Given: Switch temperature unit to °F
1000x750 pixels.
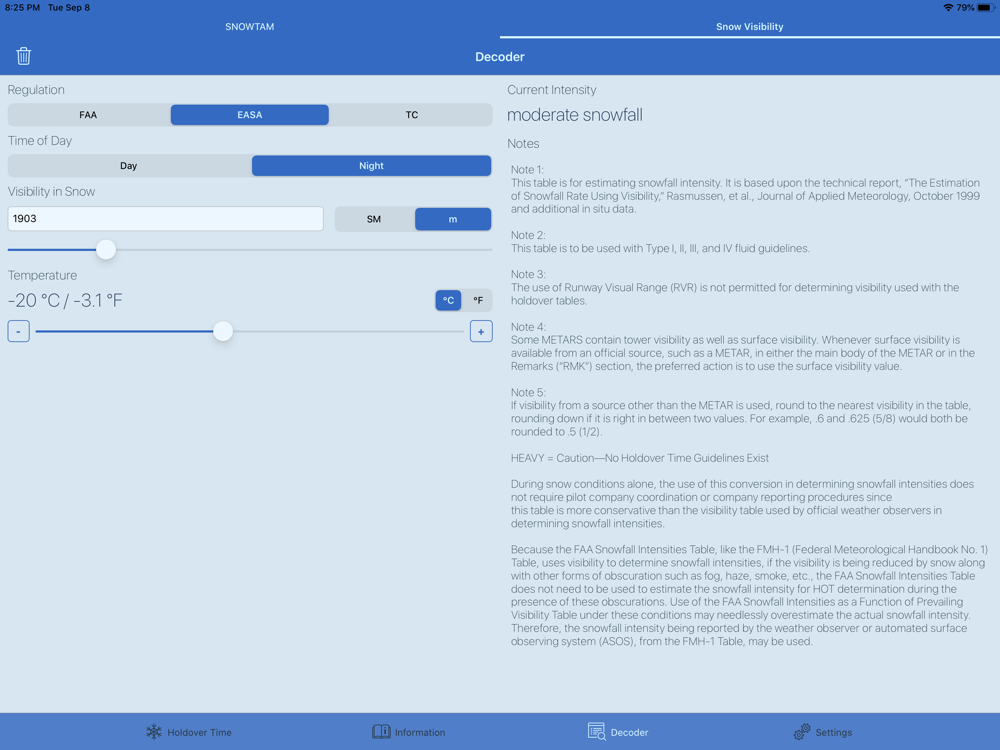Looking at the screenshot, I should tap(478, 300).
